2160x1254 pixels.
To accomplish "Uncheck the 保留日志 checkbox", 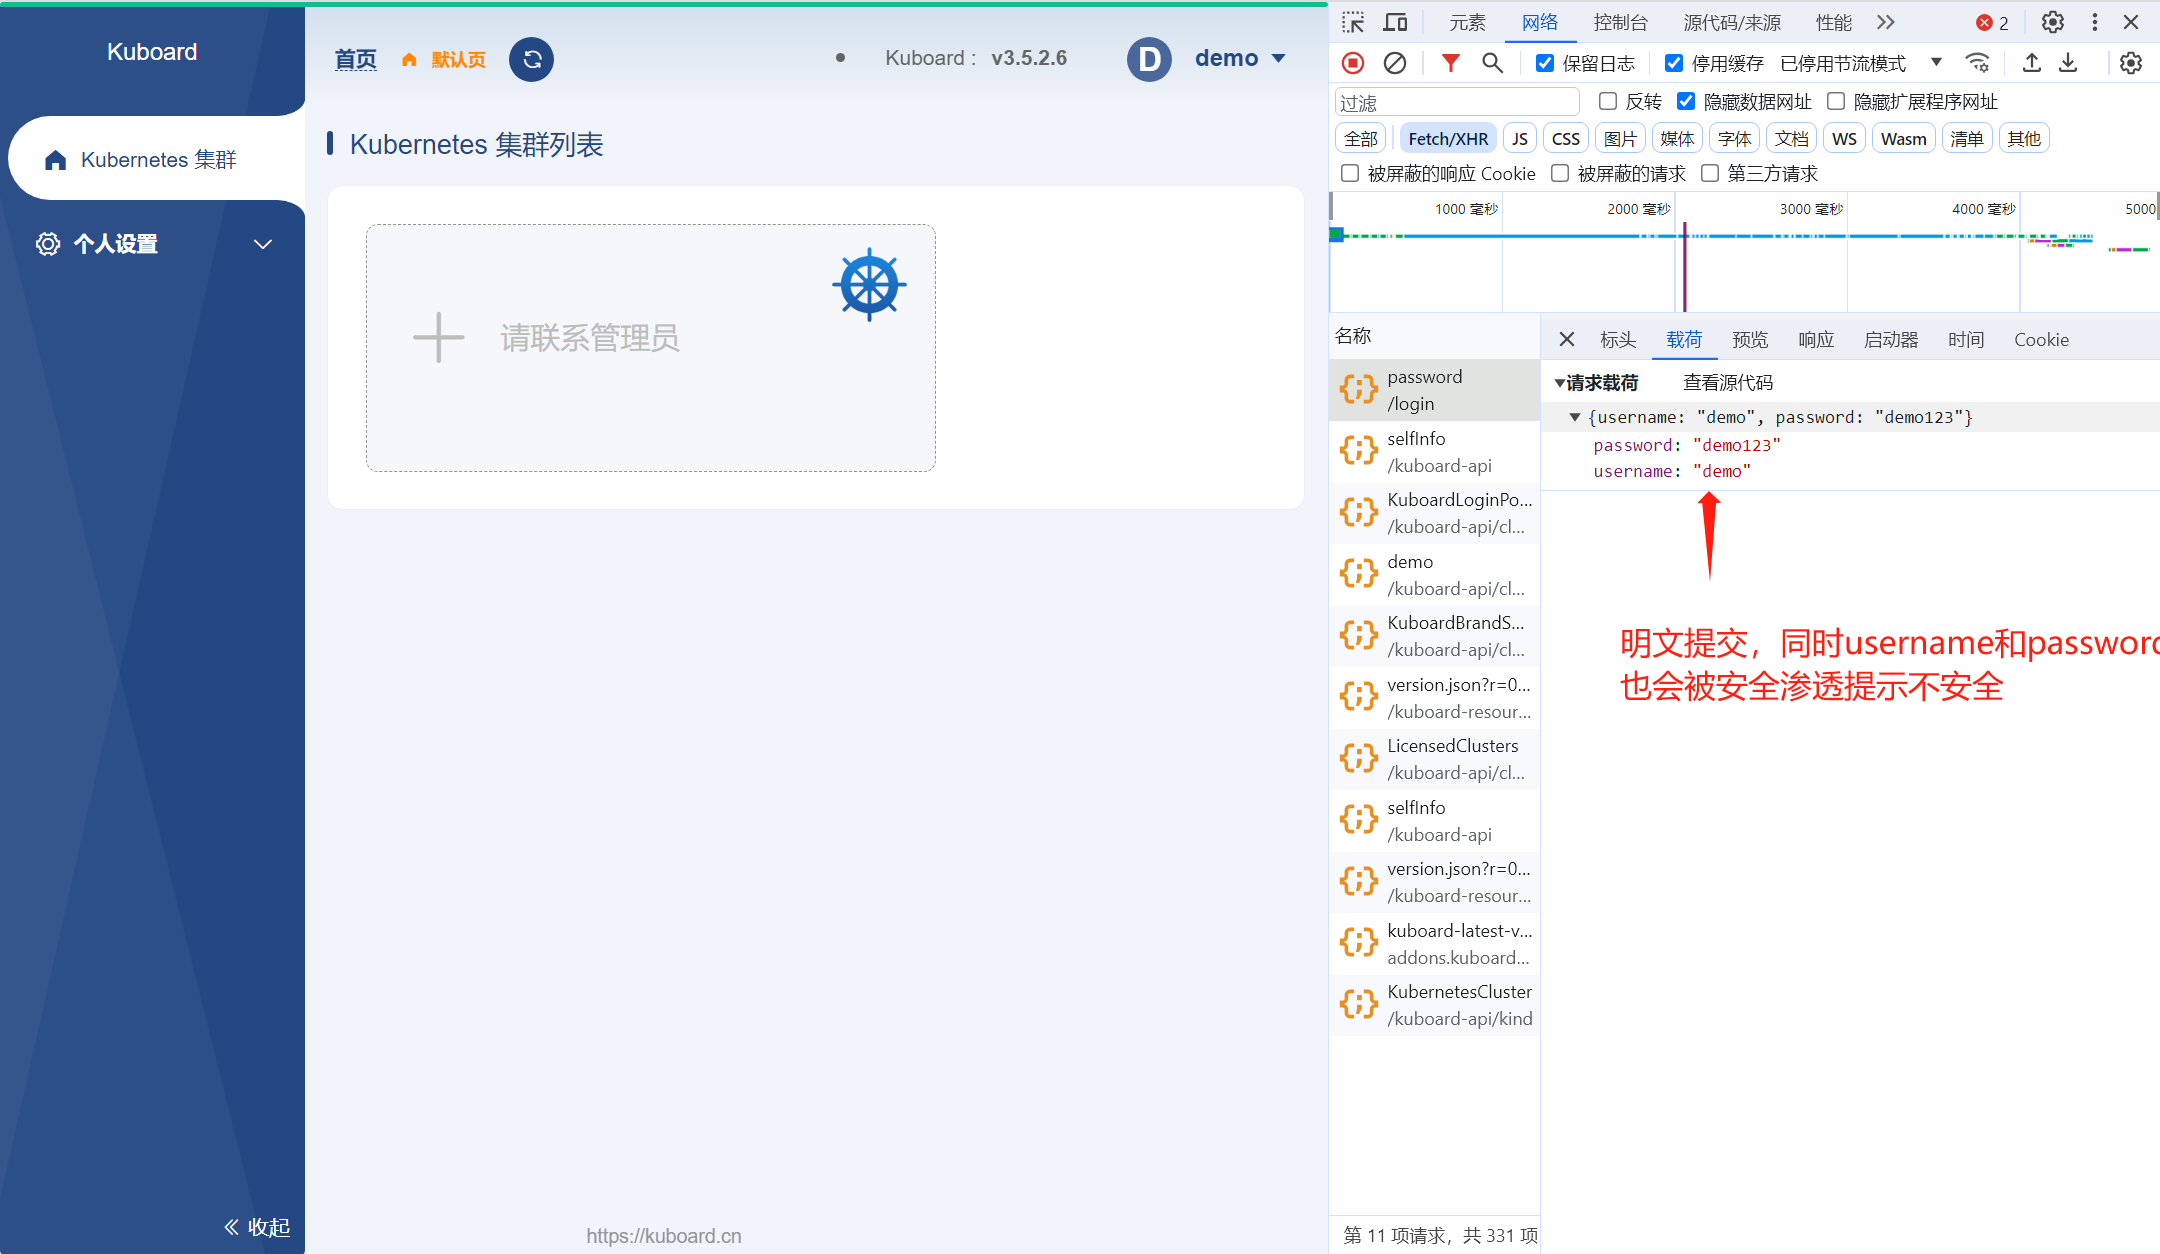I will (1544, 62).
